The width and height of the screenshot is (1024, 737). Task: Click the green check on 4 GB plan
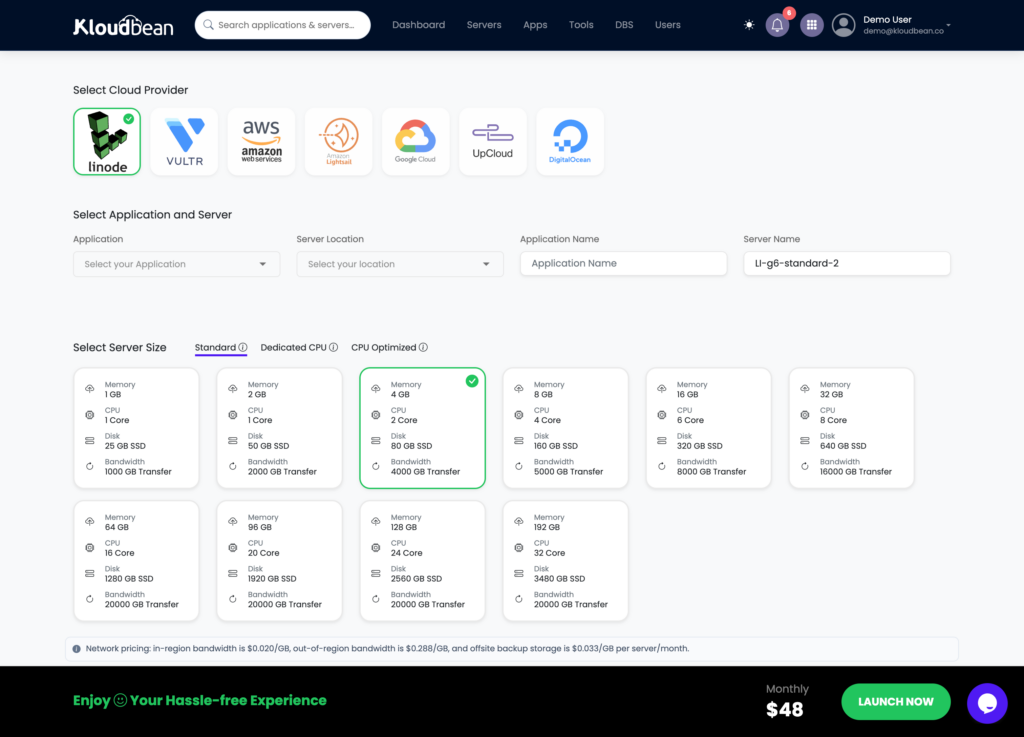[472, 381]
